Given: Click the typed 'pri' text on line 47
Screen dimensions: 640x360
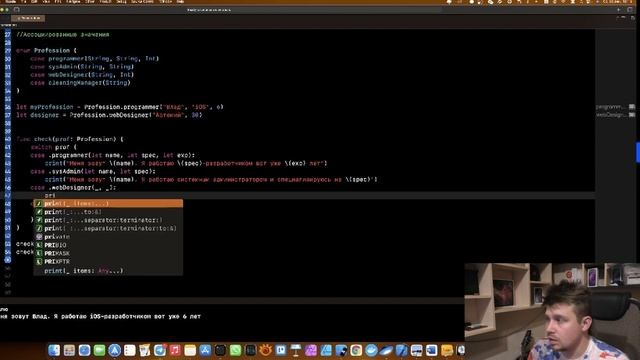Looking at the screenshot, I should tap(50, 196).
